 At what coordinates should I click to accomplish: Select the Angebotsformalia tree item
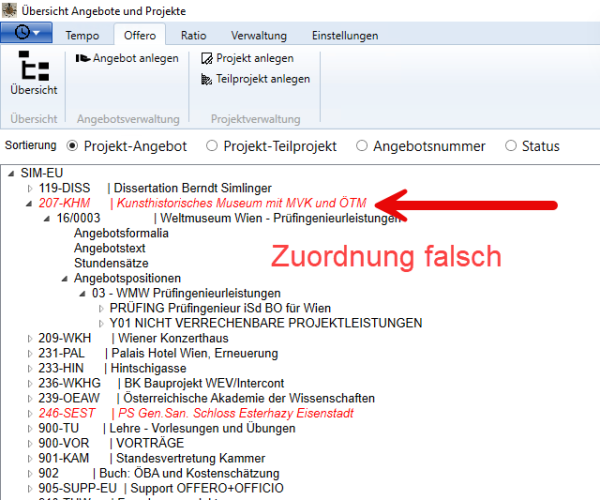pos(121,233)
